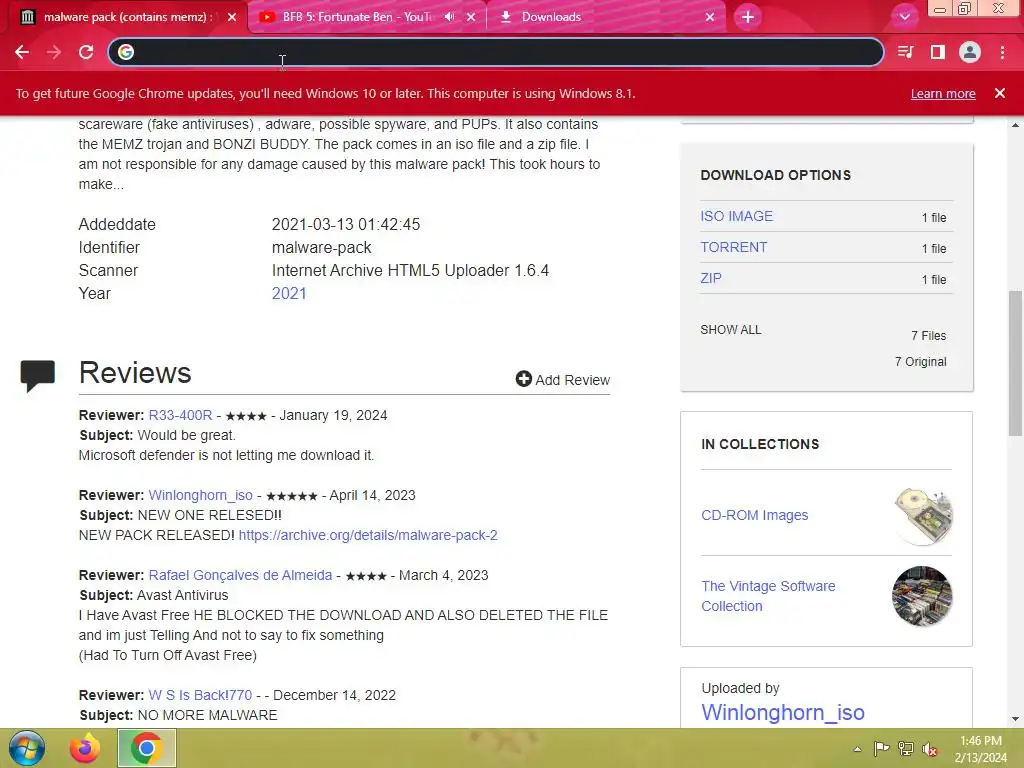This screenshot has height=768, width=1024.
Task: Close the malware pack tab
Action: pos(232,18)
